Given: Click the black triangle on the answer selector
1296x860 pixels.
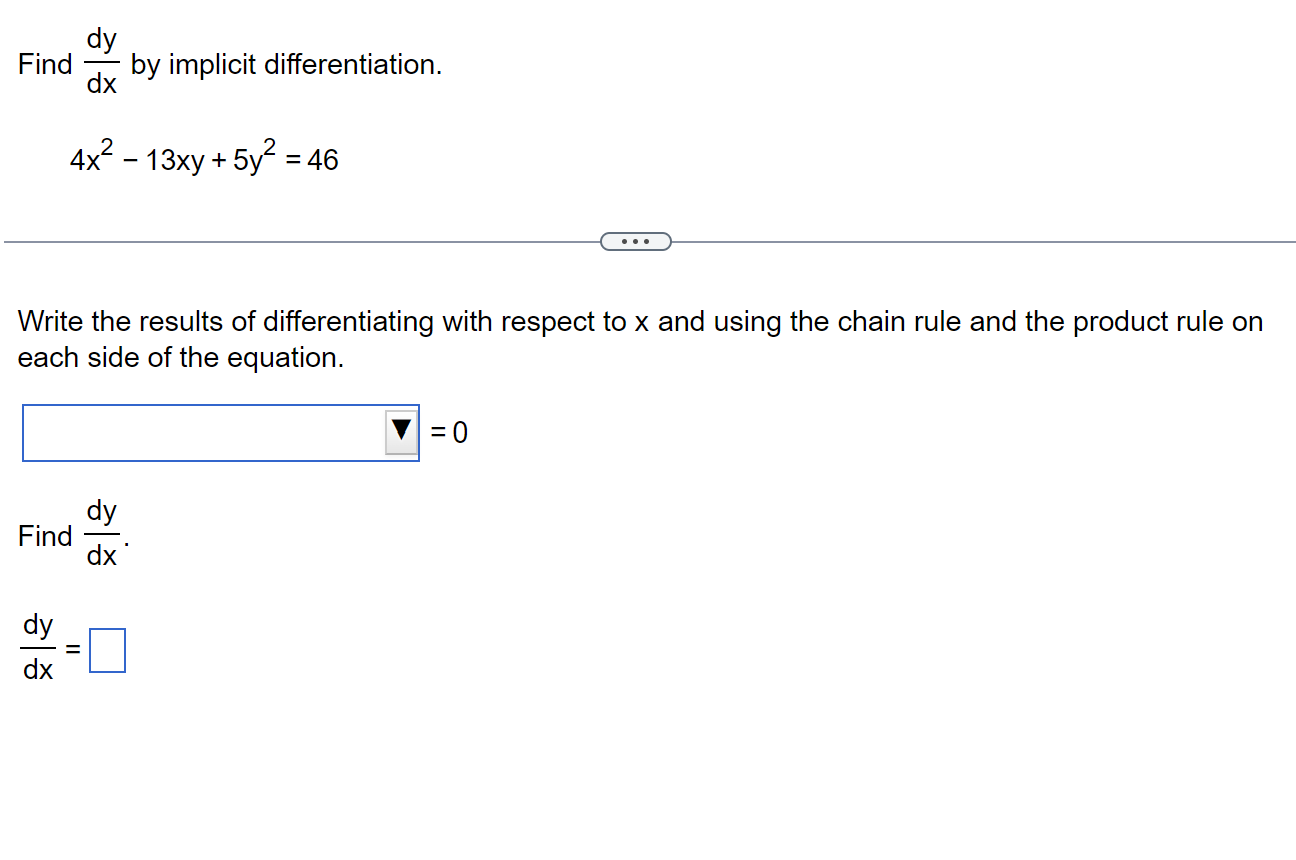Looking at the screenshot, I should coord(400,431).
